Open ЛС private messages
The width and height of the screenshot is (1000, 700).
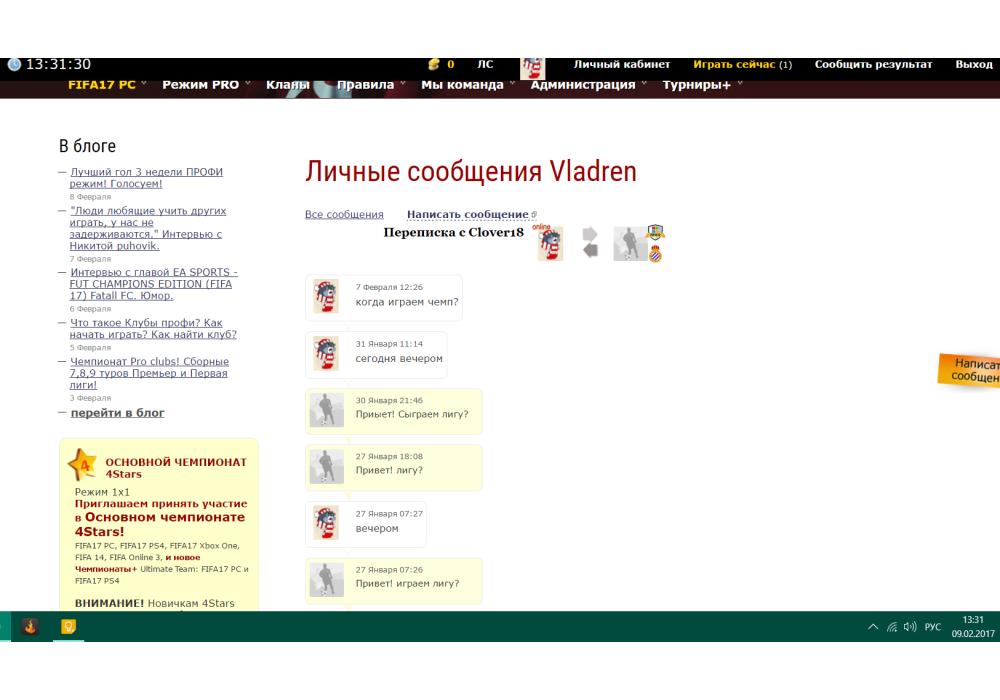(x=485, y=64)
